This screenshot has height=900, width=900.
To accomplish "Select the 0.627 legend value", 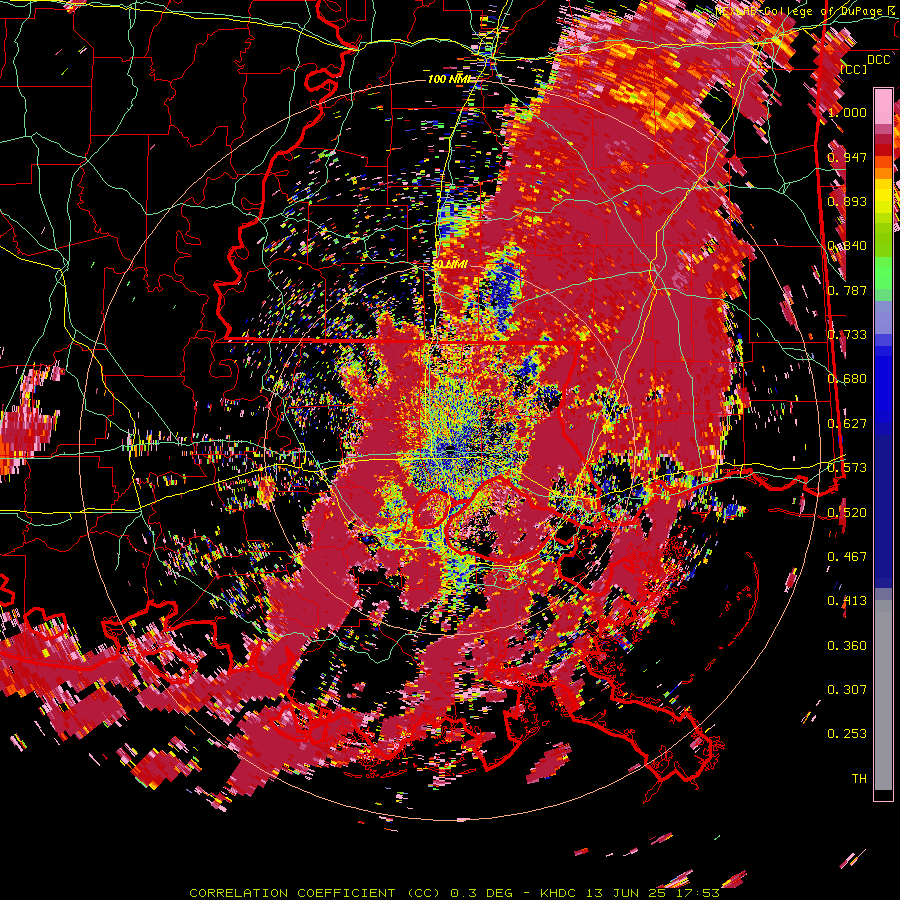I will coord(847,424).
